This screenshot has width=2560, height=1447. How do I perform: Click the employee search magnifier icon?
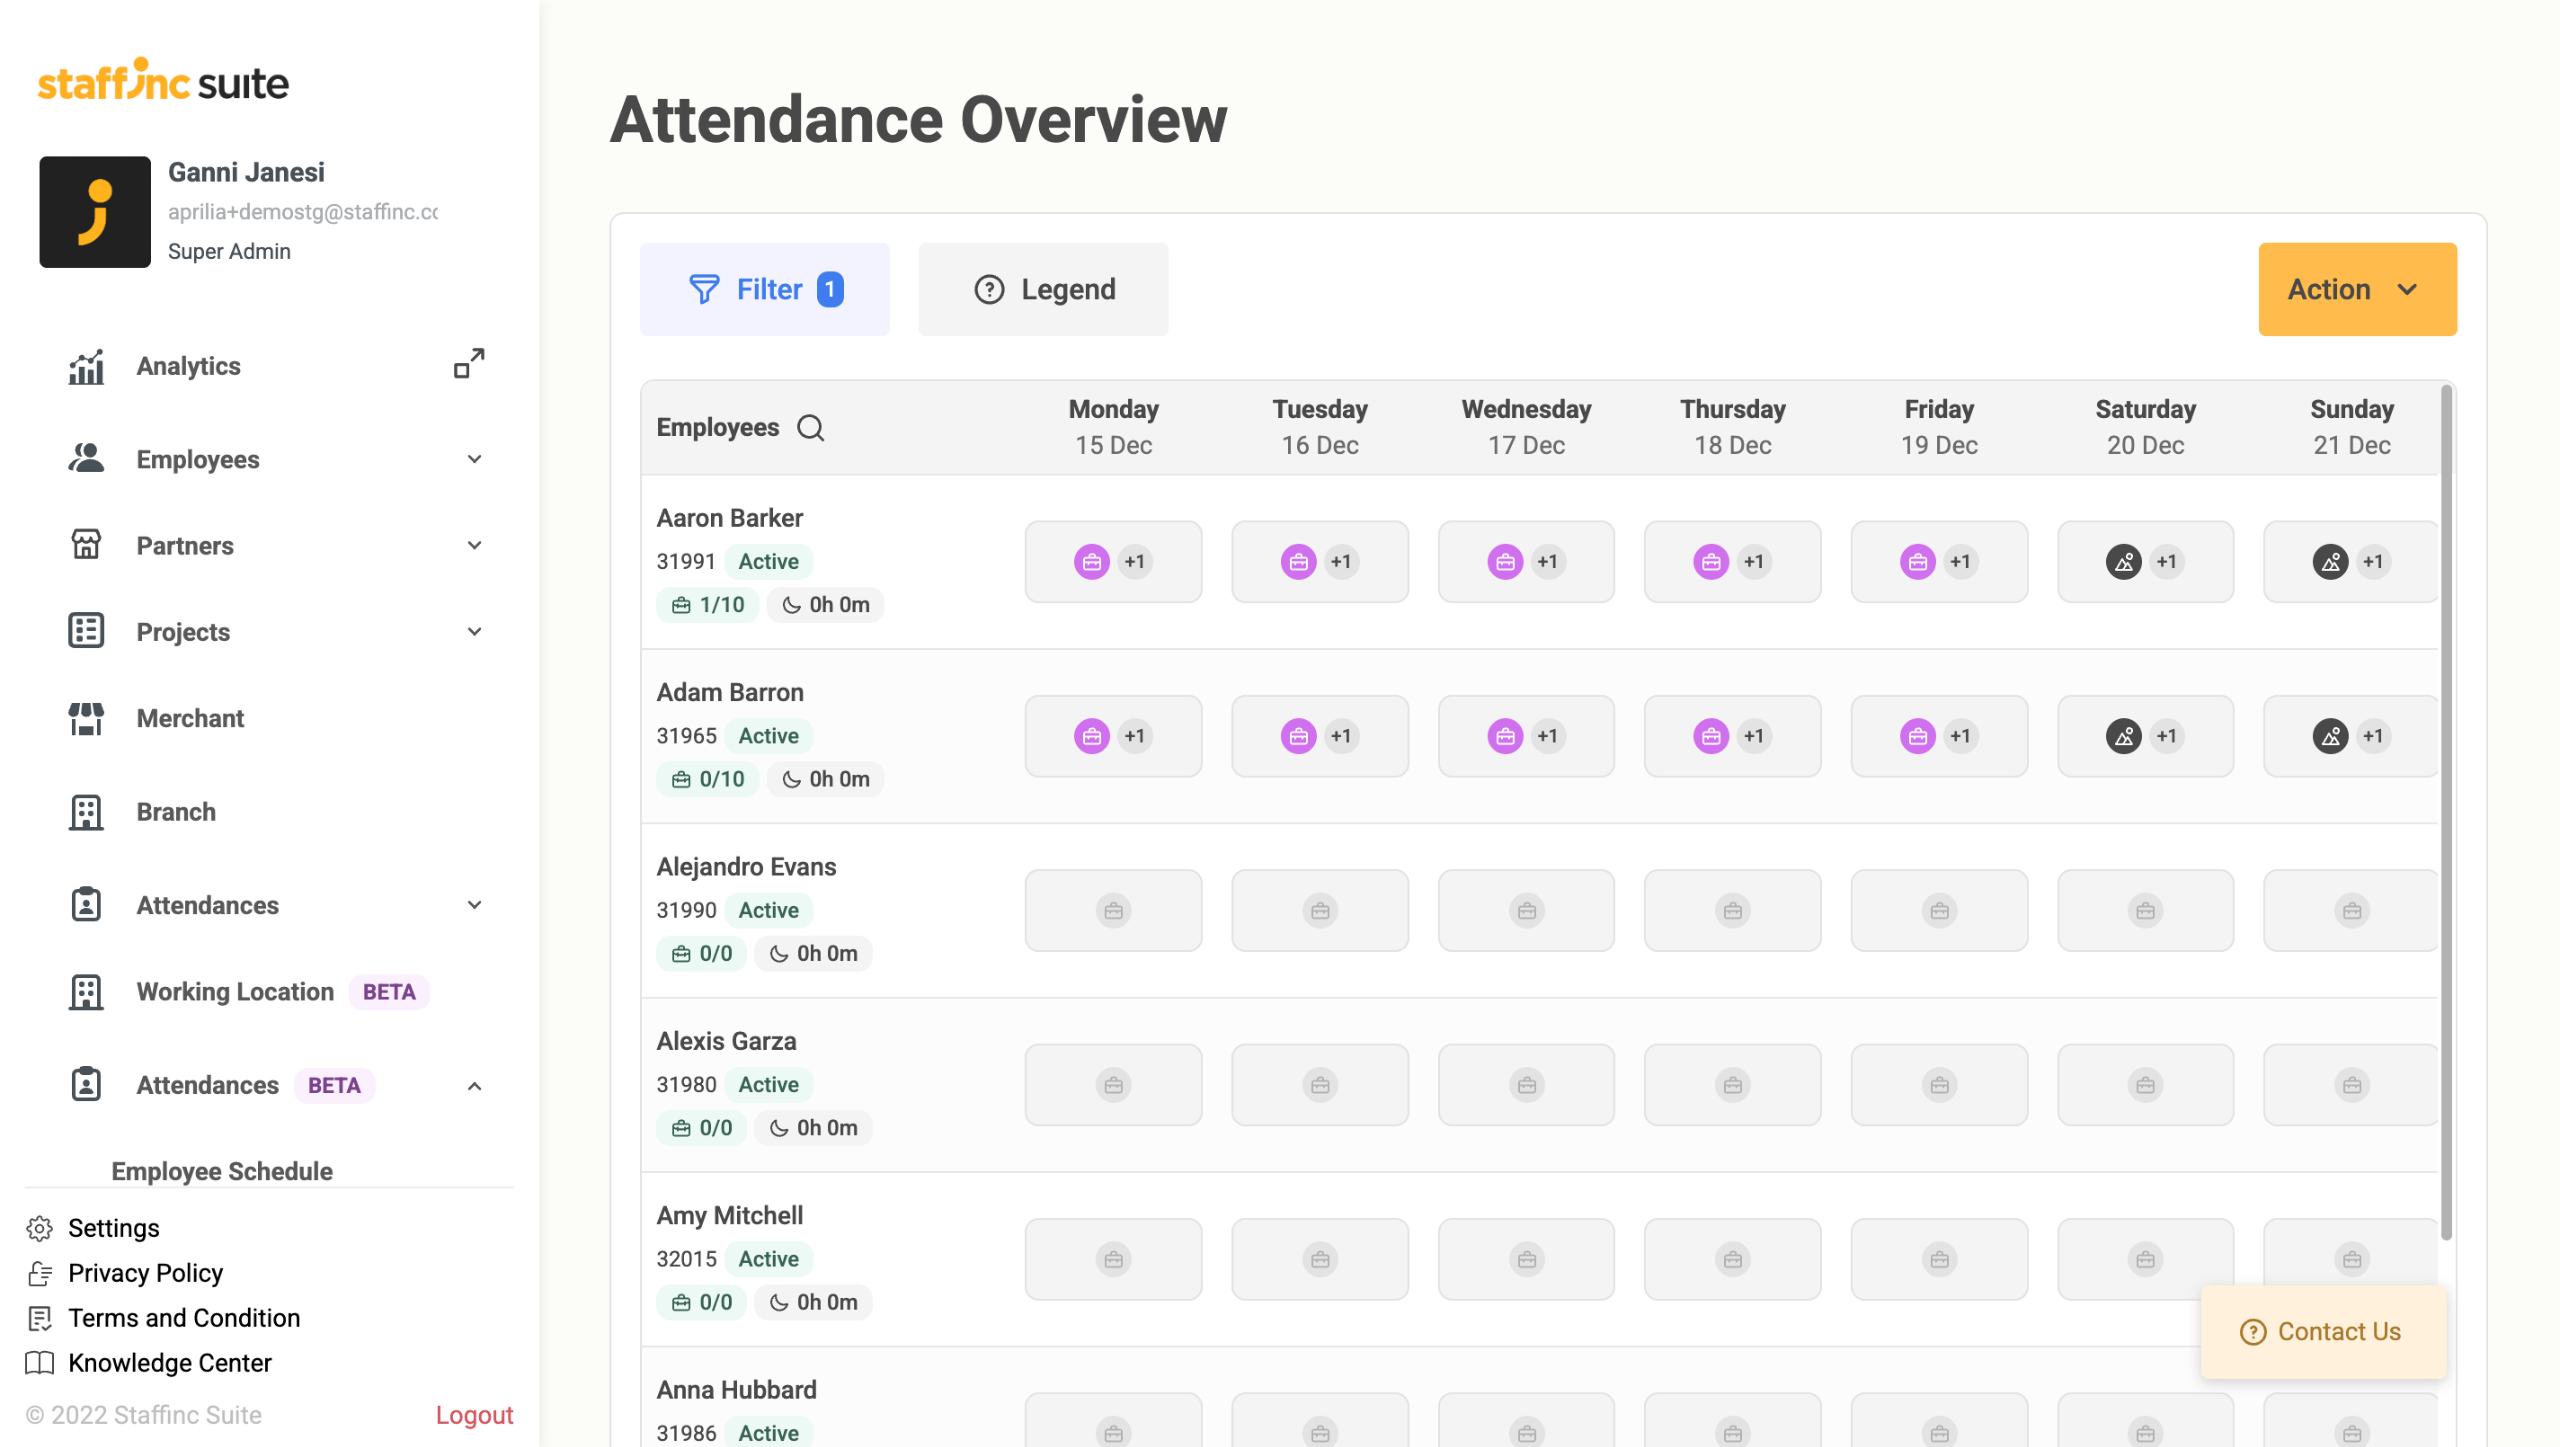coord(810,428)
